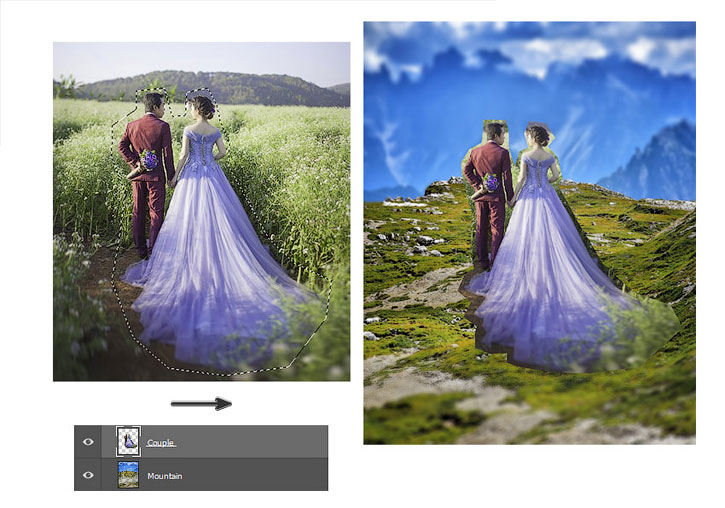Hide the Couple layer with its eye icon
The height and width of the screenshot is (508, 725).
tap(88, 442)
